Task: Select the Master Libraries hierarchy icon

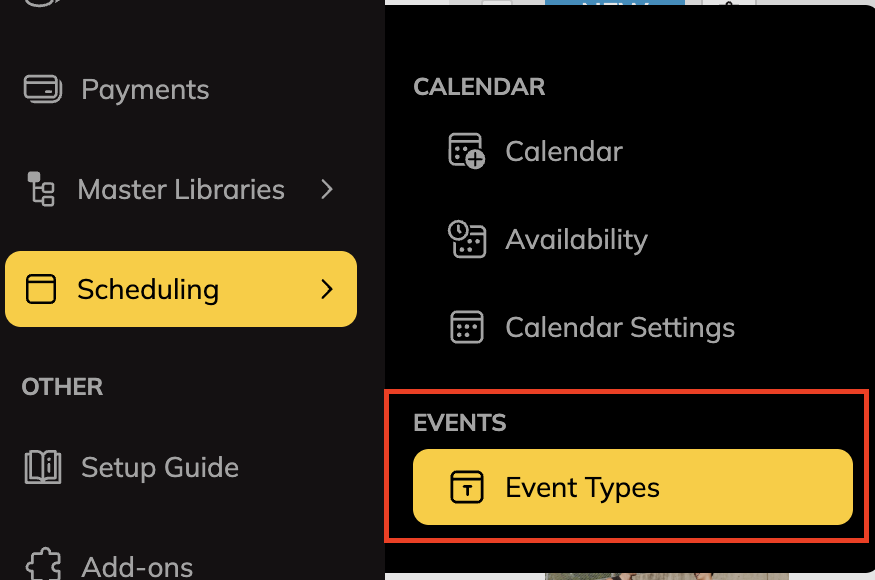Action: click(41, 190)
